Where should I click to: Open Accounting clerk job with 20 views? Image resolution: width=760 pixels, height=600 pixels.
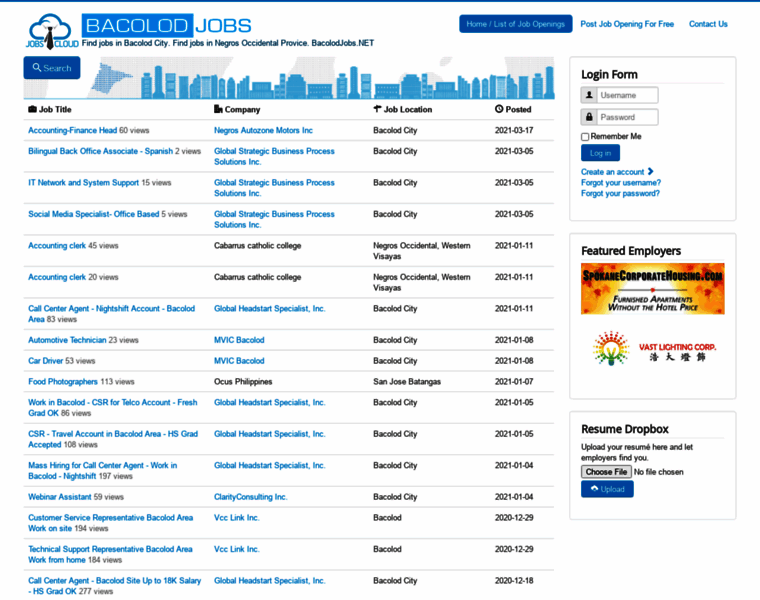point(57,277)
